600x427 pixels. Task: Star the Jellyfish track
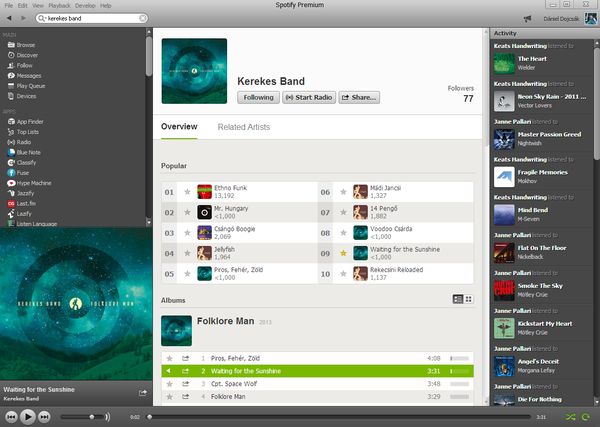click(187, 253)
